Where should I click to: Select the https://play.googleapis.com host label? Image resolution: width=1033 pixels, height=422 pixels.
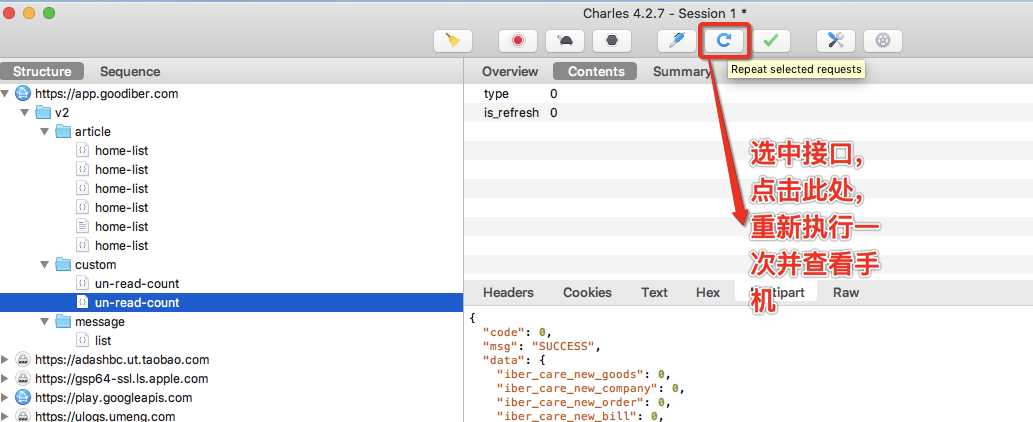click(x=113, y=398)
